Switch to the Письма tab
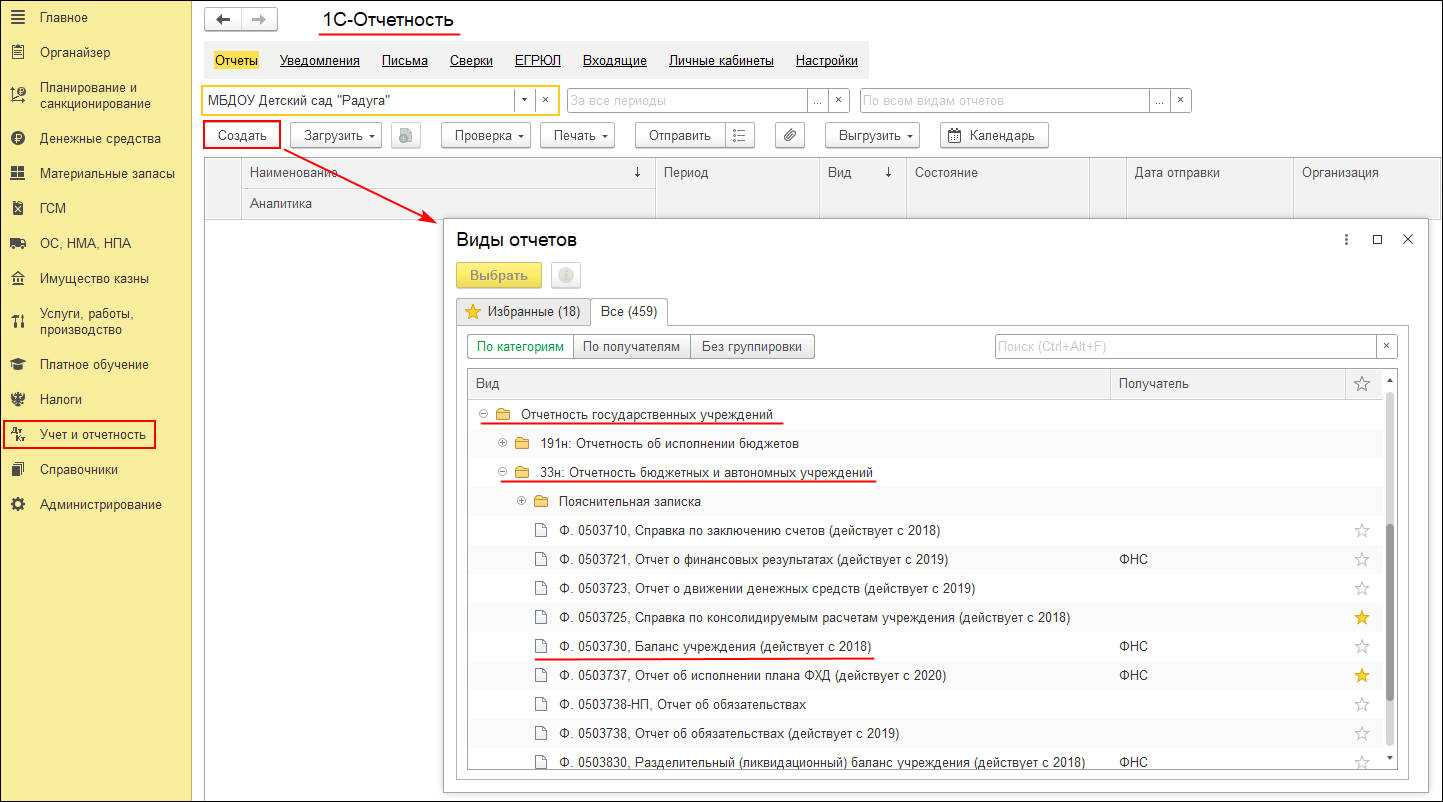Image resolution: width=1443 pixels, height=802 pixels. 405,60
